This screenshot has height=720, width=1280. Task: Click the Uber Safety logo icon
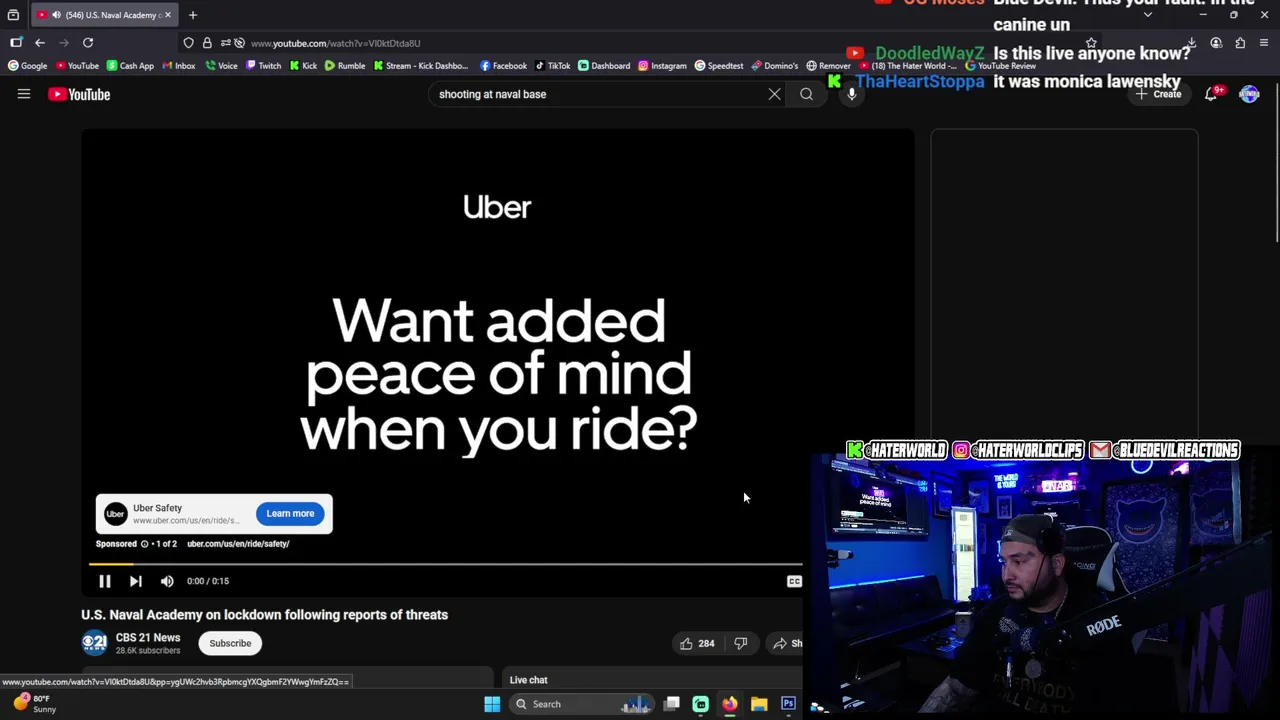coord(116,514)
